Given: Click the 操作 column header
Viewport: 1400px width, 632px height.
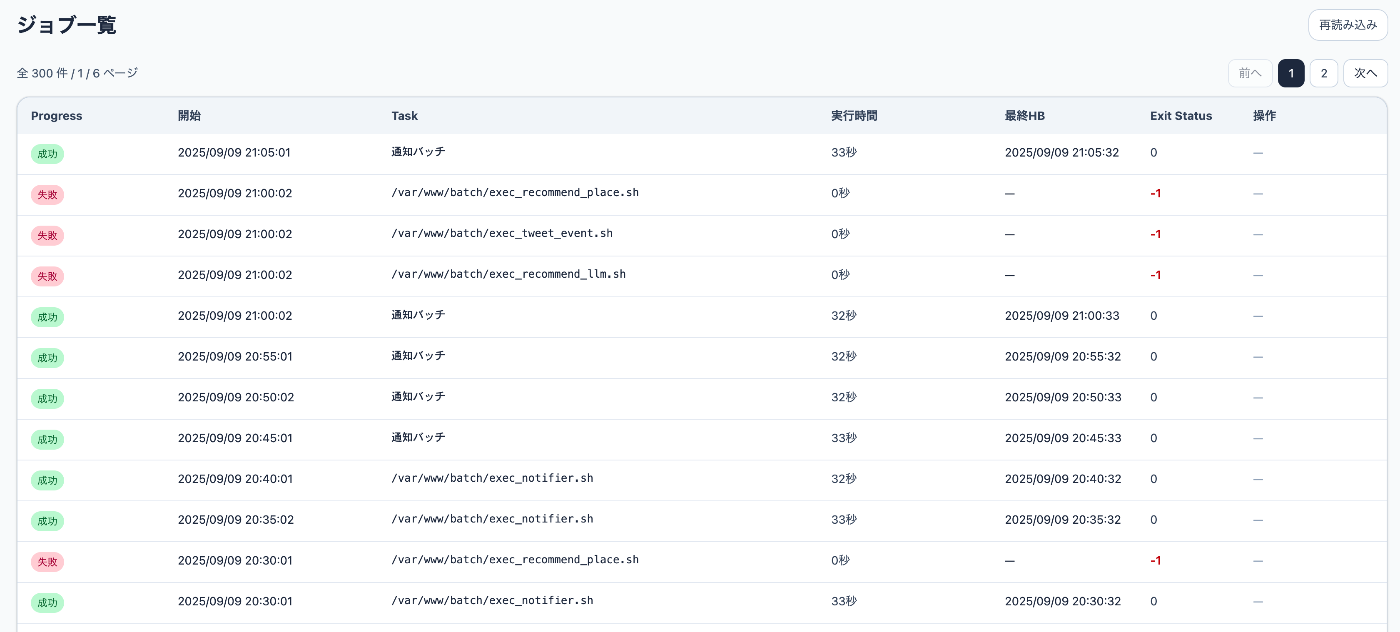Looking at the screenshot, I should 1264,116.
